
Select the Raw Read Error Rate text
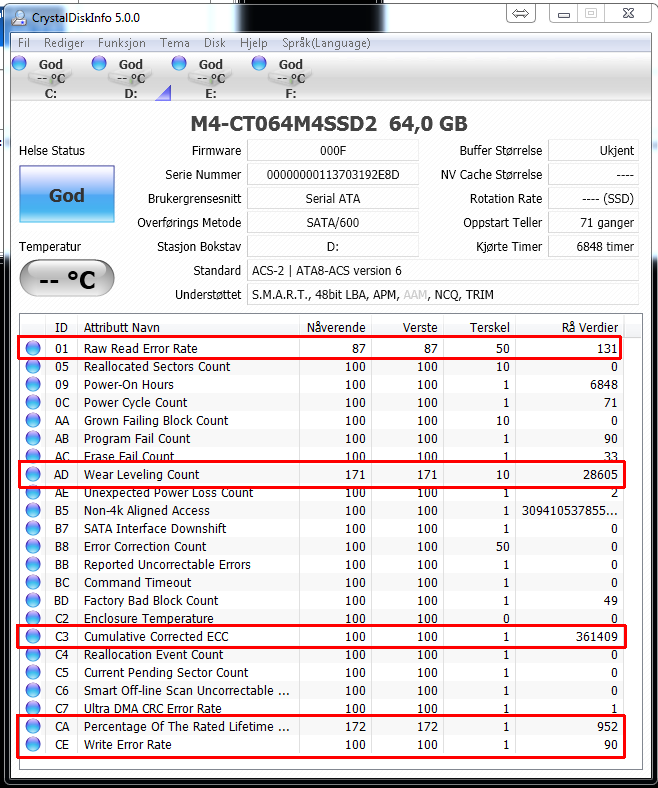[140, 348]
